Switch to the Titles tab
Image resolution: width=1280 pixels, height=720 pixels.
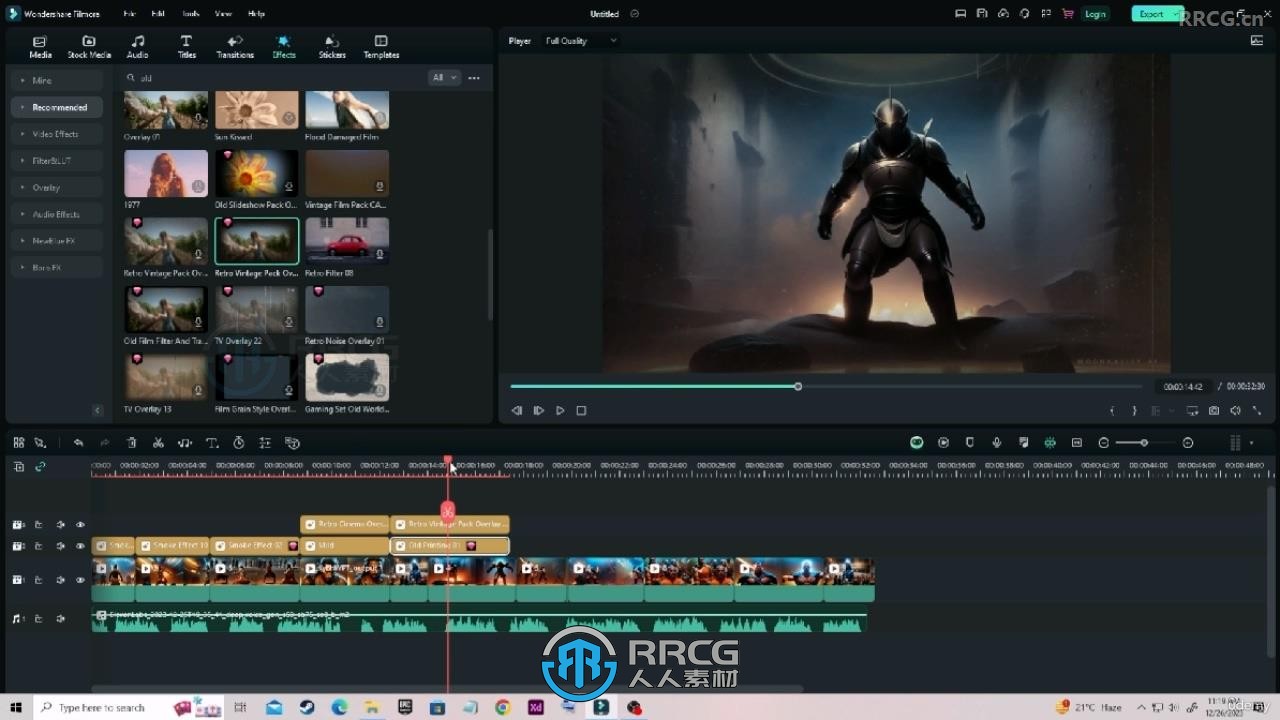(x=186, y=47)
